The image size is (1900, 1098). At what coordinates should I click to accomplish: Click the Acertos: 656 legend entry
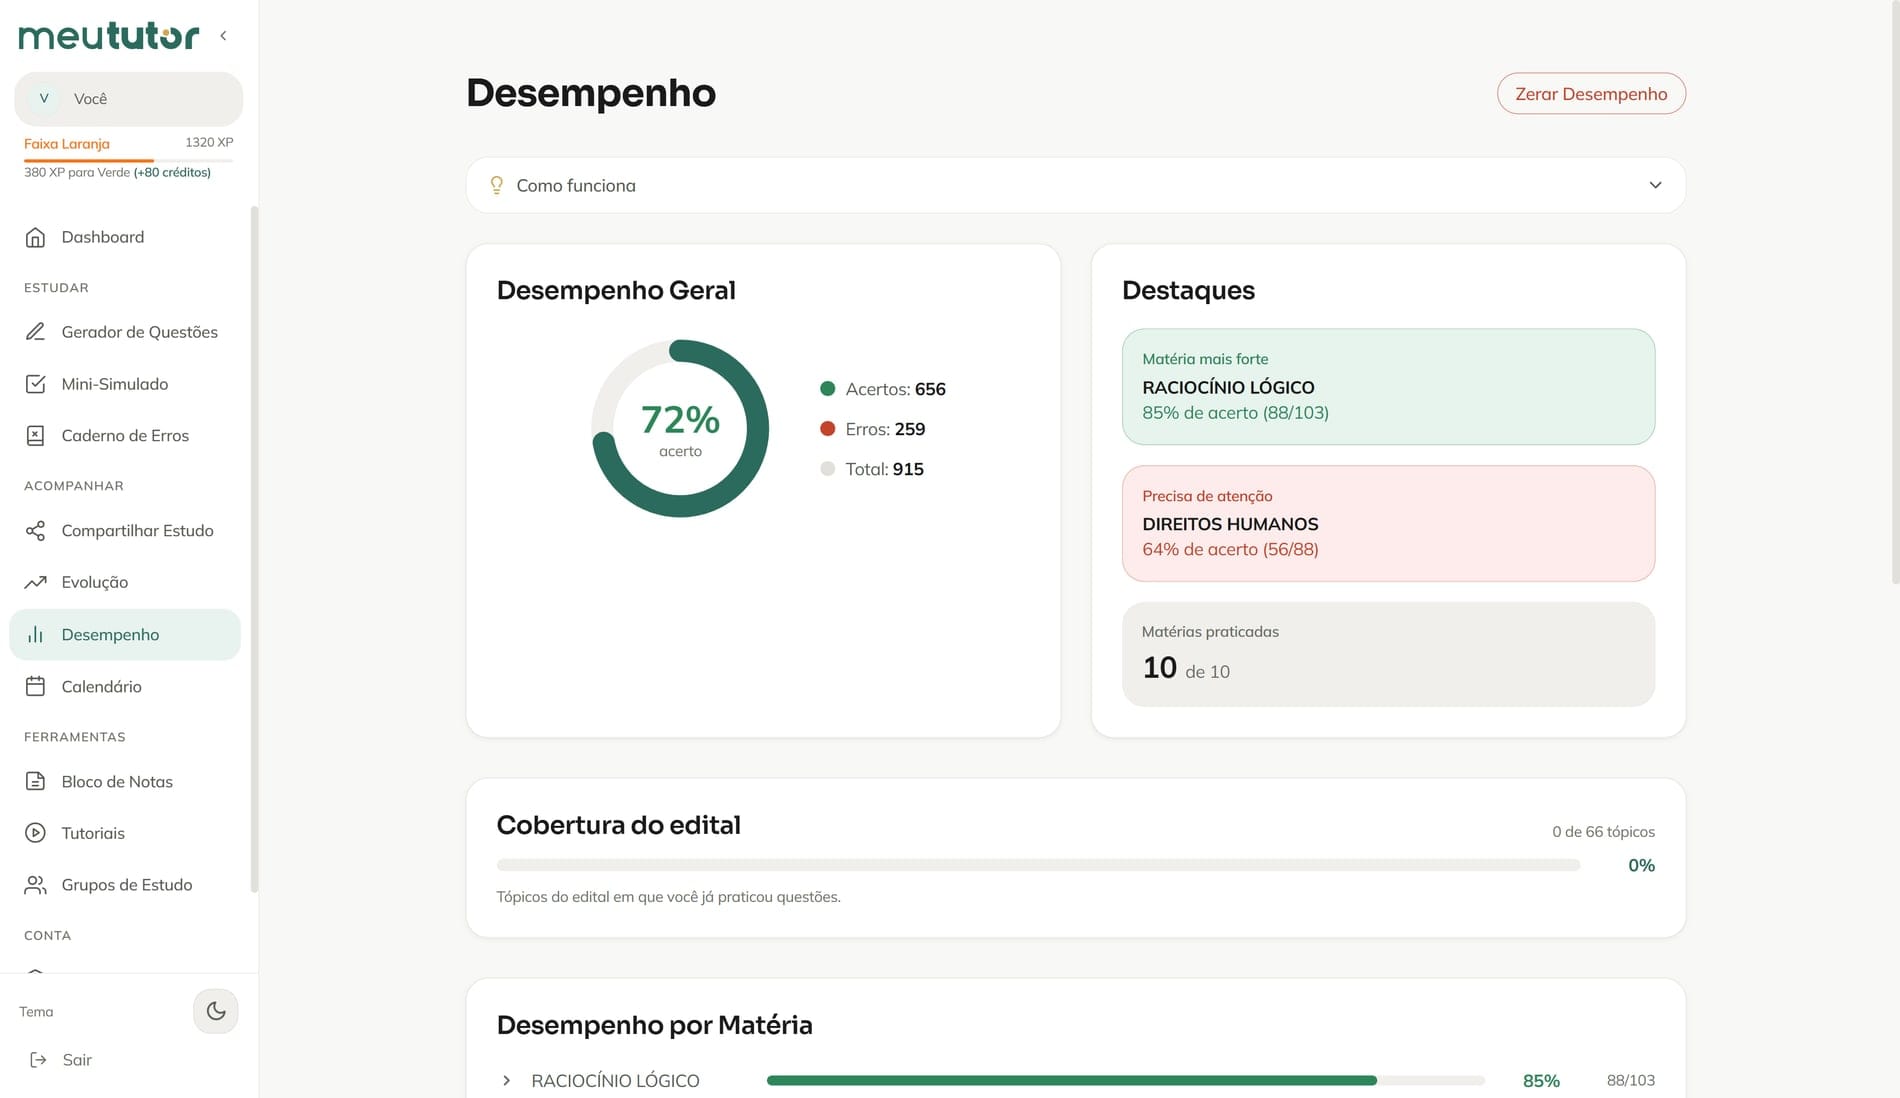coord(883,389)
